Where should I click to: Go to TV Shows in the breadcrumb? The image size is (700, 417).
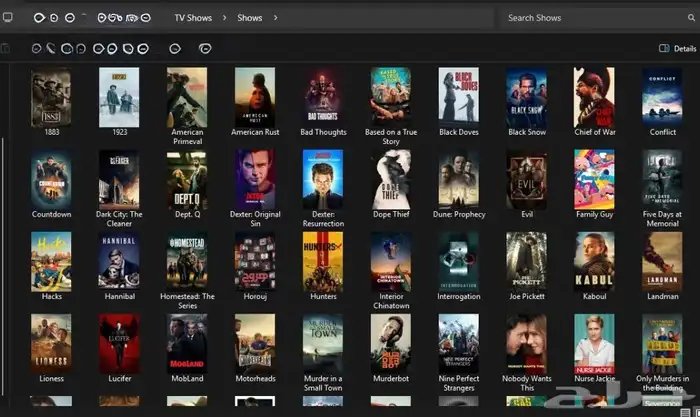[x=193, y=18]
